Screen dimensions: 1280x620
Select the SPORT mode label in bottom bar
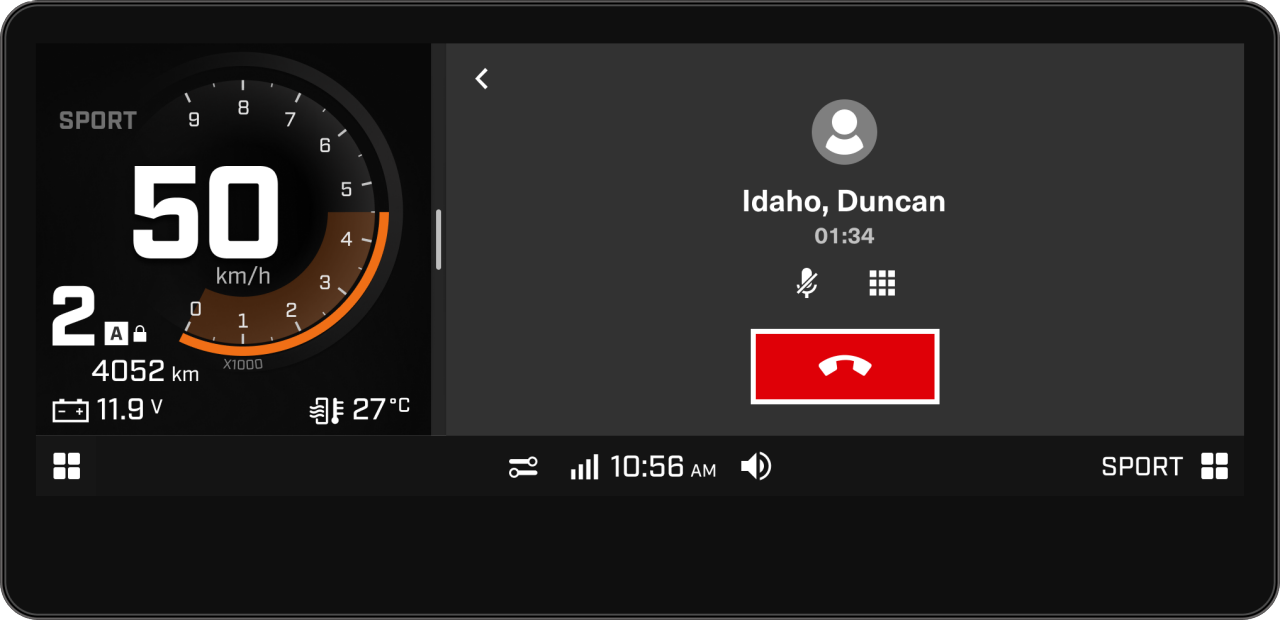[1142, 467]
